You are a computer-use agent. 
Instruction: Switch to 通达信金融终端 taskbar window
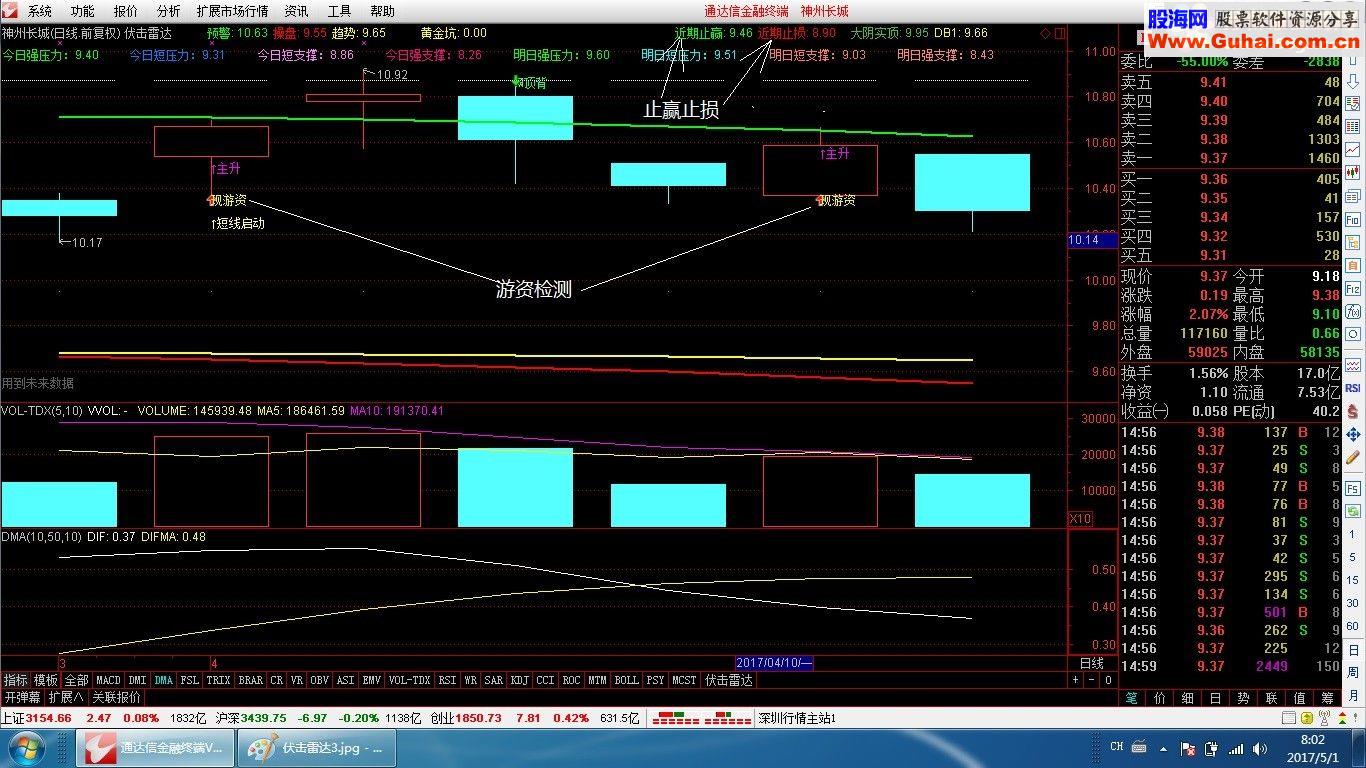[x=157, y=748]
